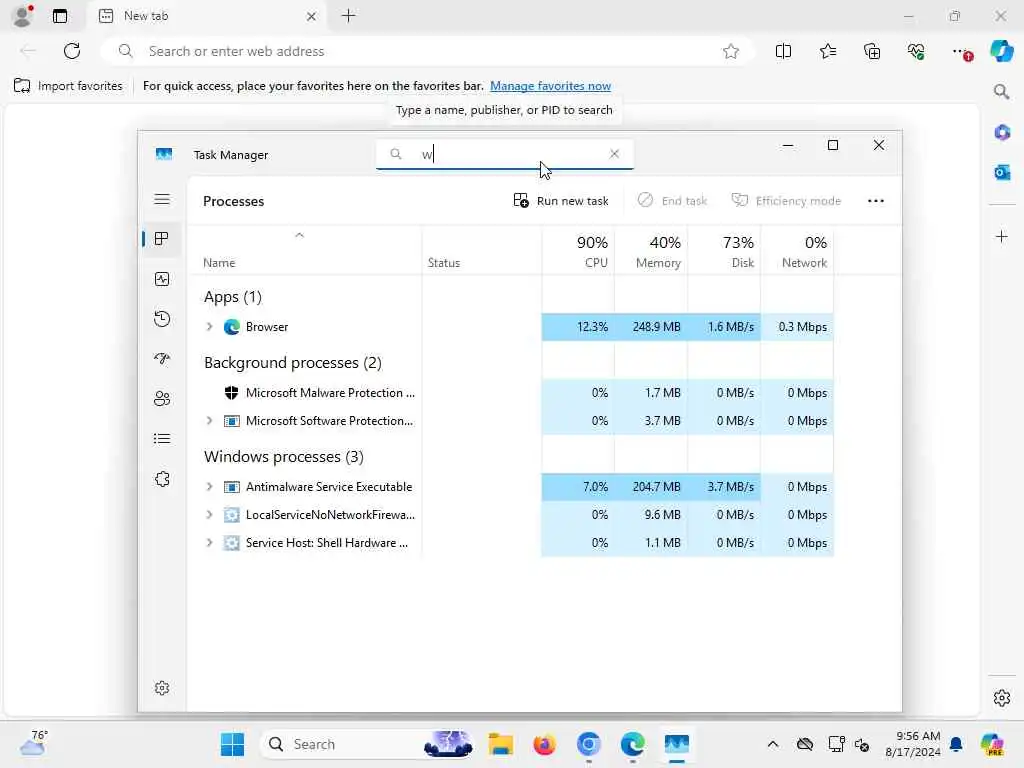Expand Antimalware Service Executable row
Image resolution: width=1024 pixels, height=768 pixels.
[x=209, y=487]
